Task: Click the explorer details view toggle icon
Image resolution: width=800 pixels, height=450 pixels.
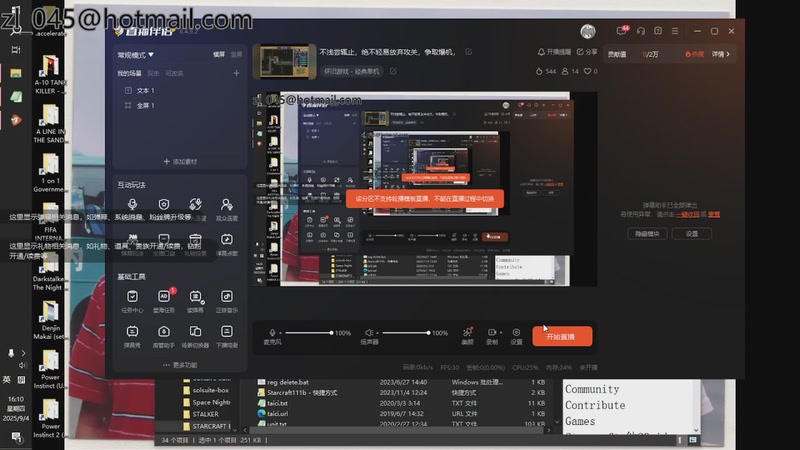Action: coord(679,440)
